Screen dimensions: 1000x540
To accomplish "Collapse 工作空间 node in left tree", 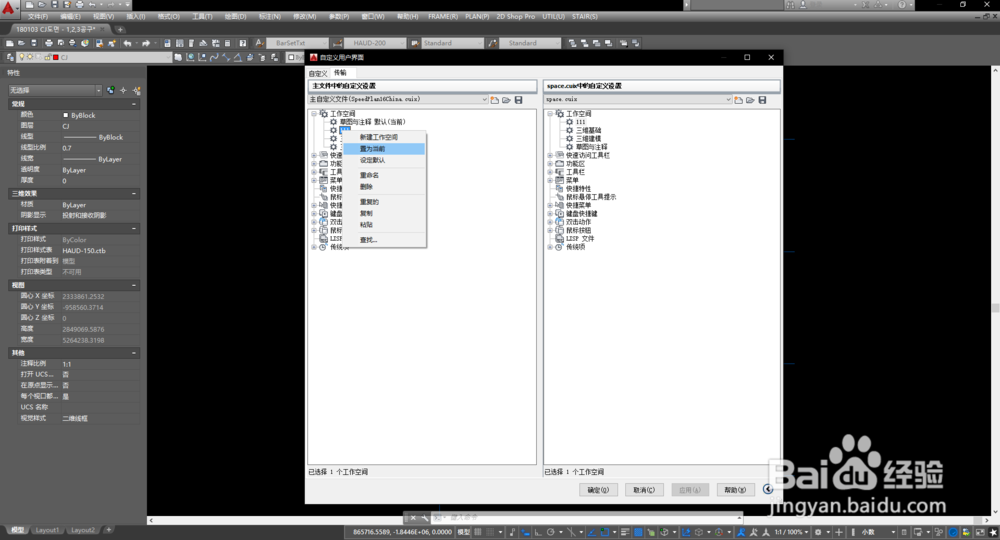I will pos(314,113).
